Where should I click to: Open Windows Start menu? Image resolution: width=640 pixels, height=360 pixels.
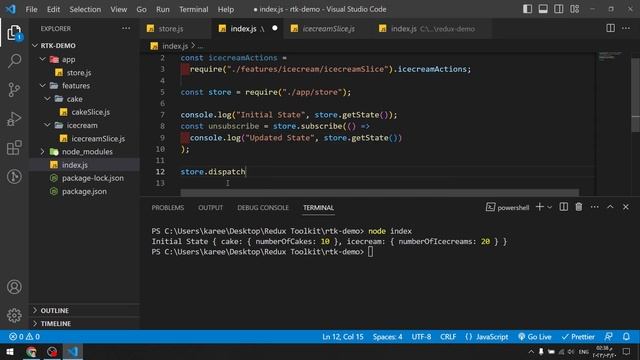pos(10,351)
